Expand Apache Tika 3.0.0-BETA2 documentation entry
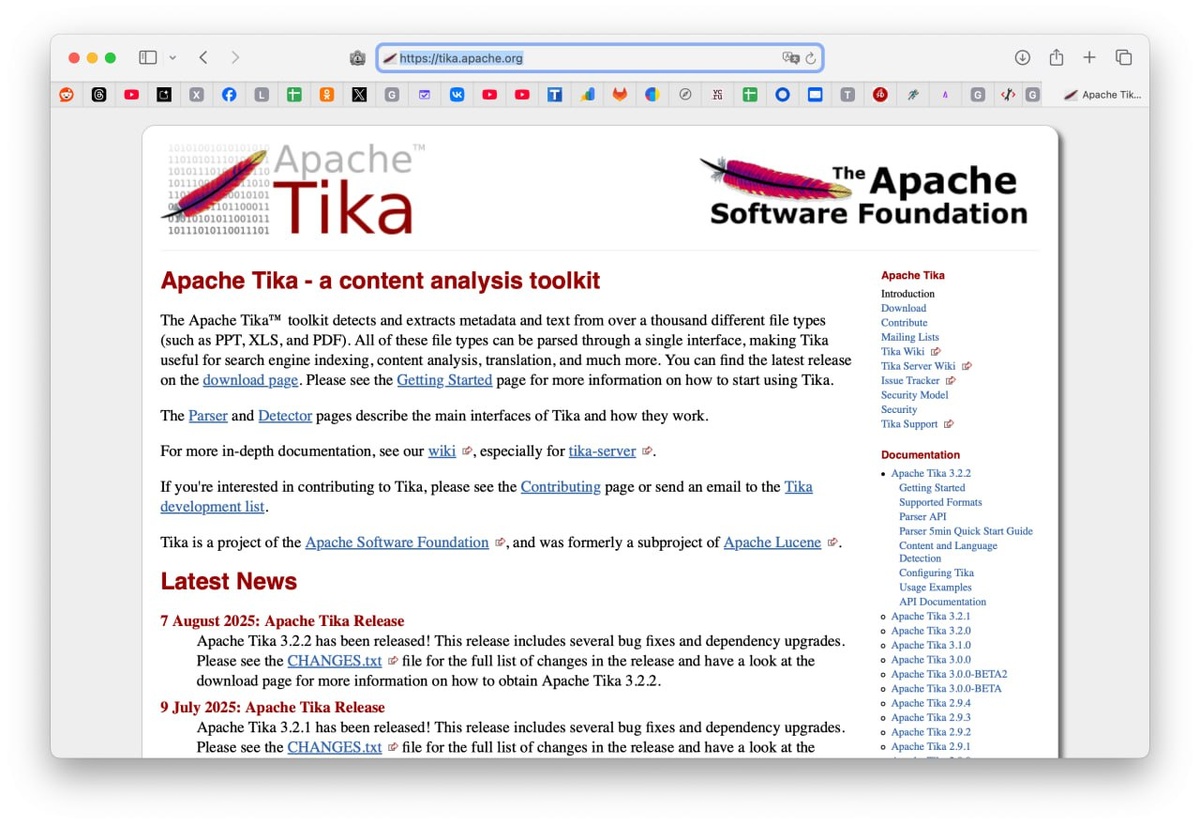 [x=949, y=675]
